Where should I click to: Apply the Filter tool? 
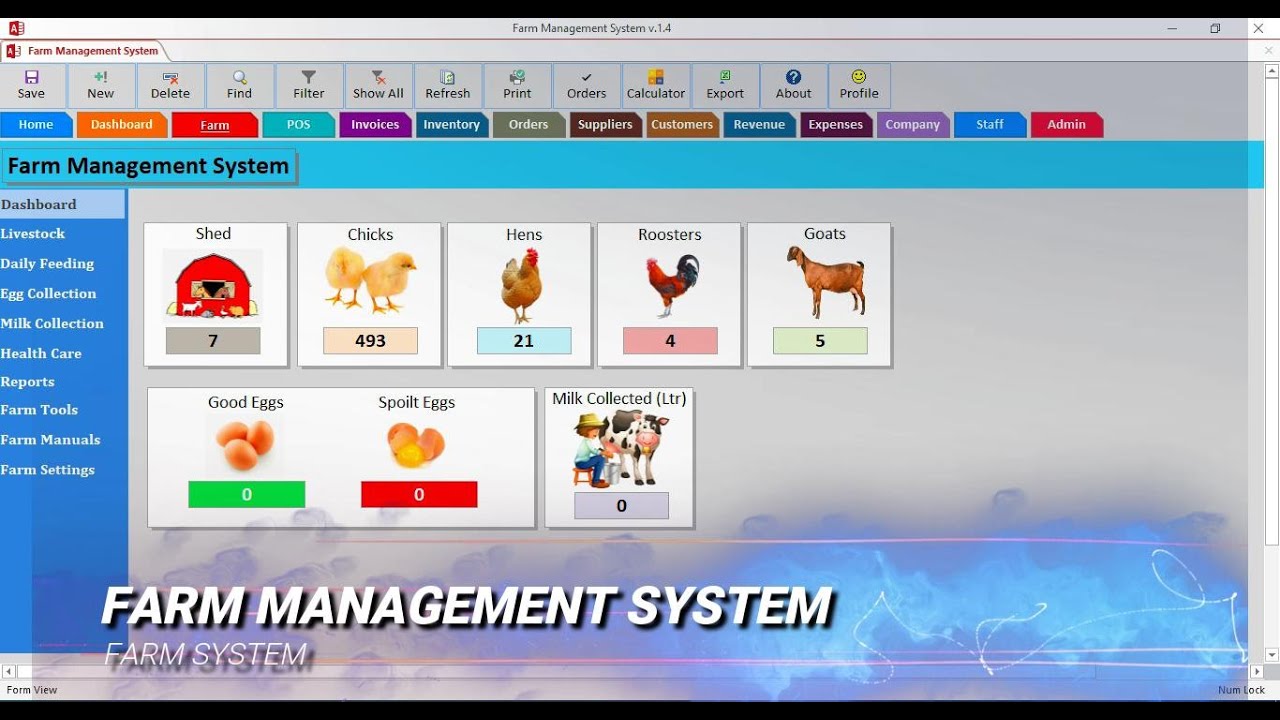(x=309, y=85)
